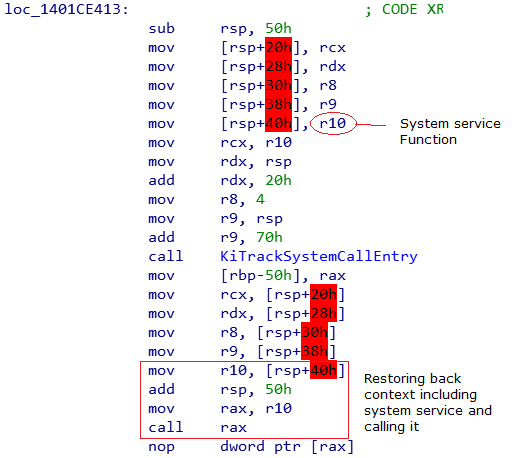Image resolution: width=517 pixels, height=458 pixels.
Task: Select the 'add rsp, 50h' instruction
Action: (x=220, y=390)
